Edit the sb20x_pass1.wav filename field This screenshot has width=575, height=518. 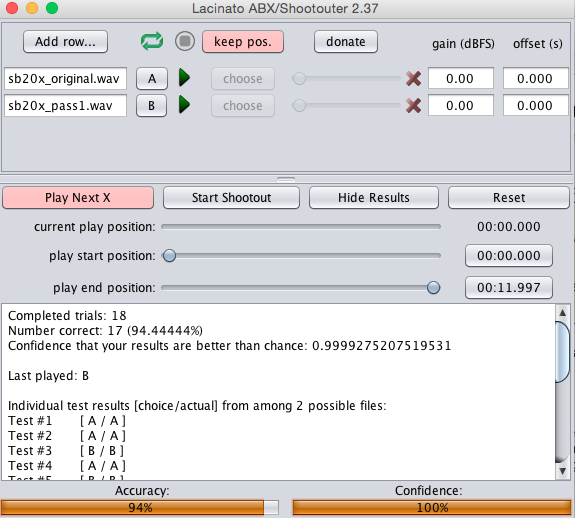pyautogui.click(x=65, y=106)
